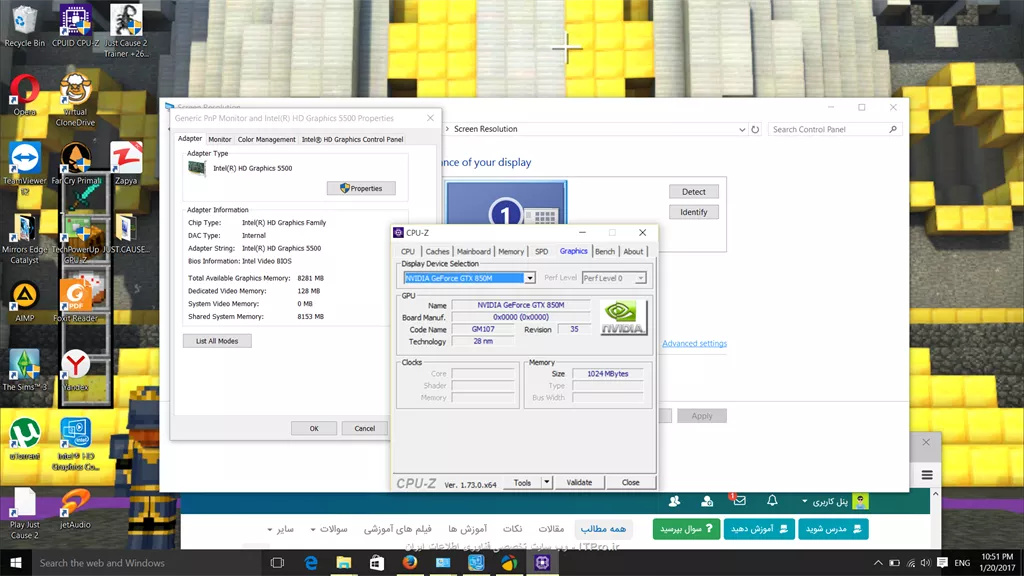1024x576 pixels.
Task: Open the Advanced settings link
Action: (x=694, y=344)
